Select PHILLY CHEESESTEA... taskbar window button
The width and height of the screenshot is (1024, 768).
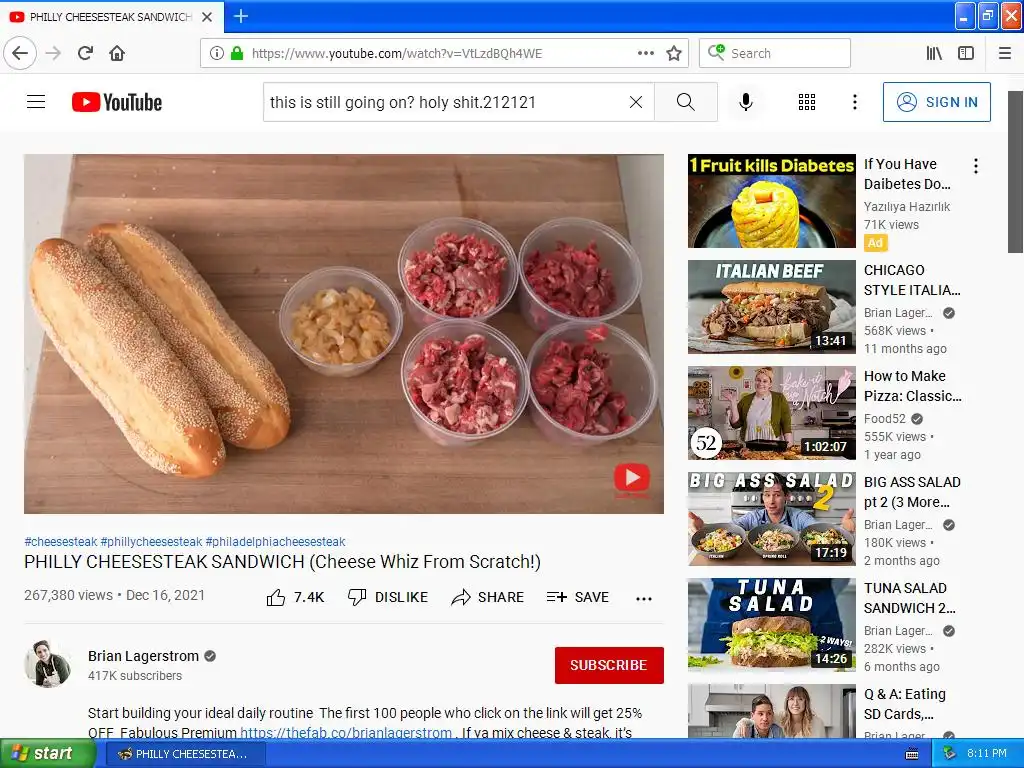coord(184,754)
